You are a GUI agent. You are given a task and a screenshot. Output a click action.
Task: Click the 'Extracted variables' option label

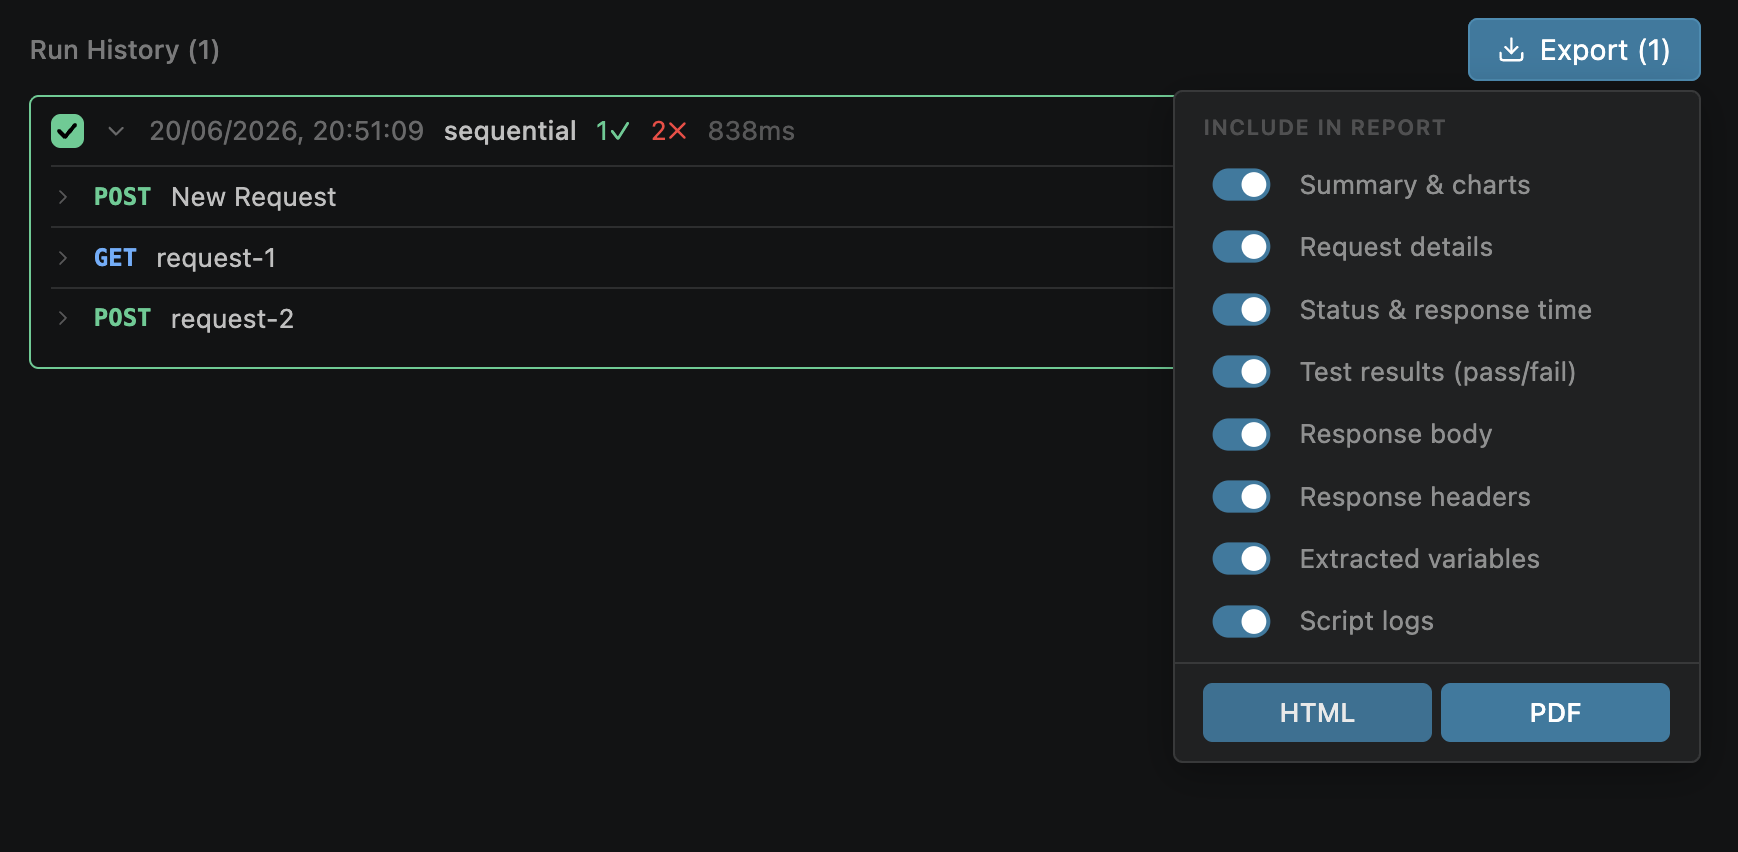(1419, 559)
